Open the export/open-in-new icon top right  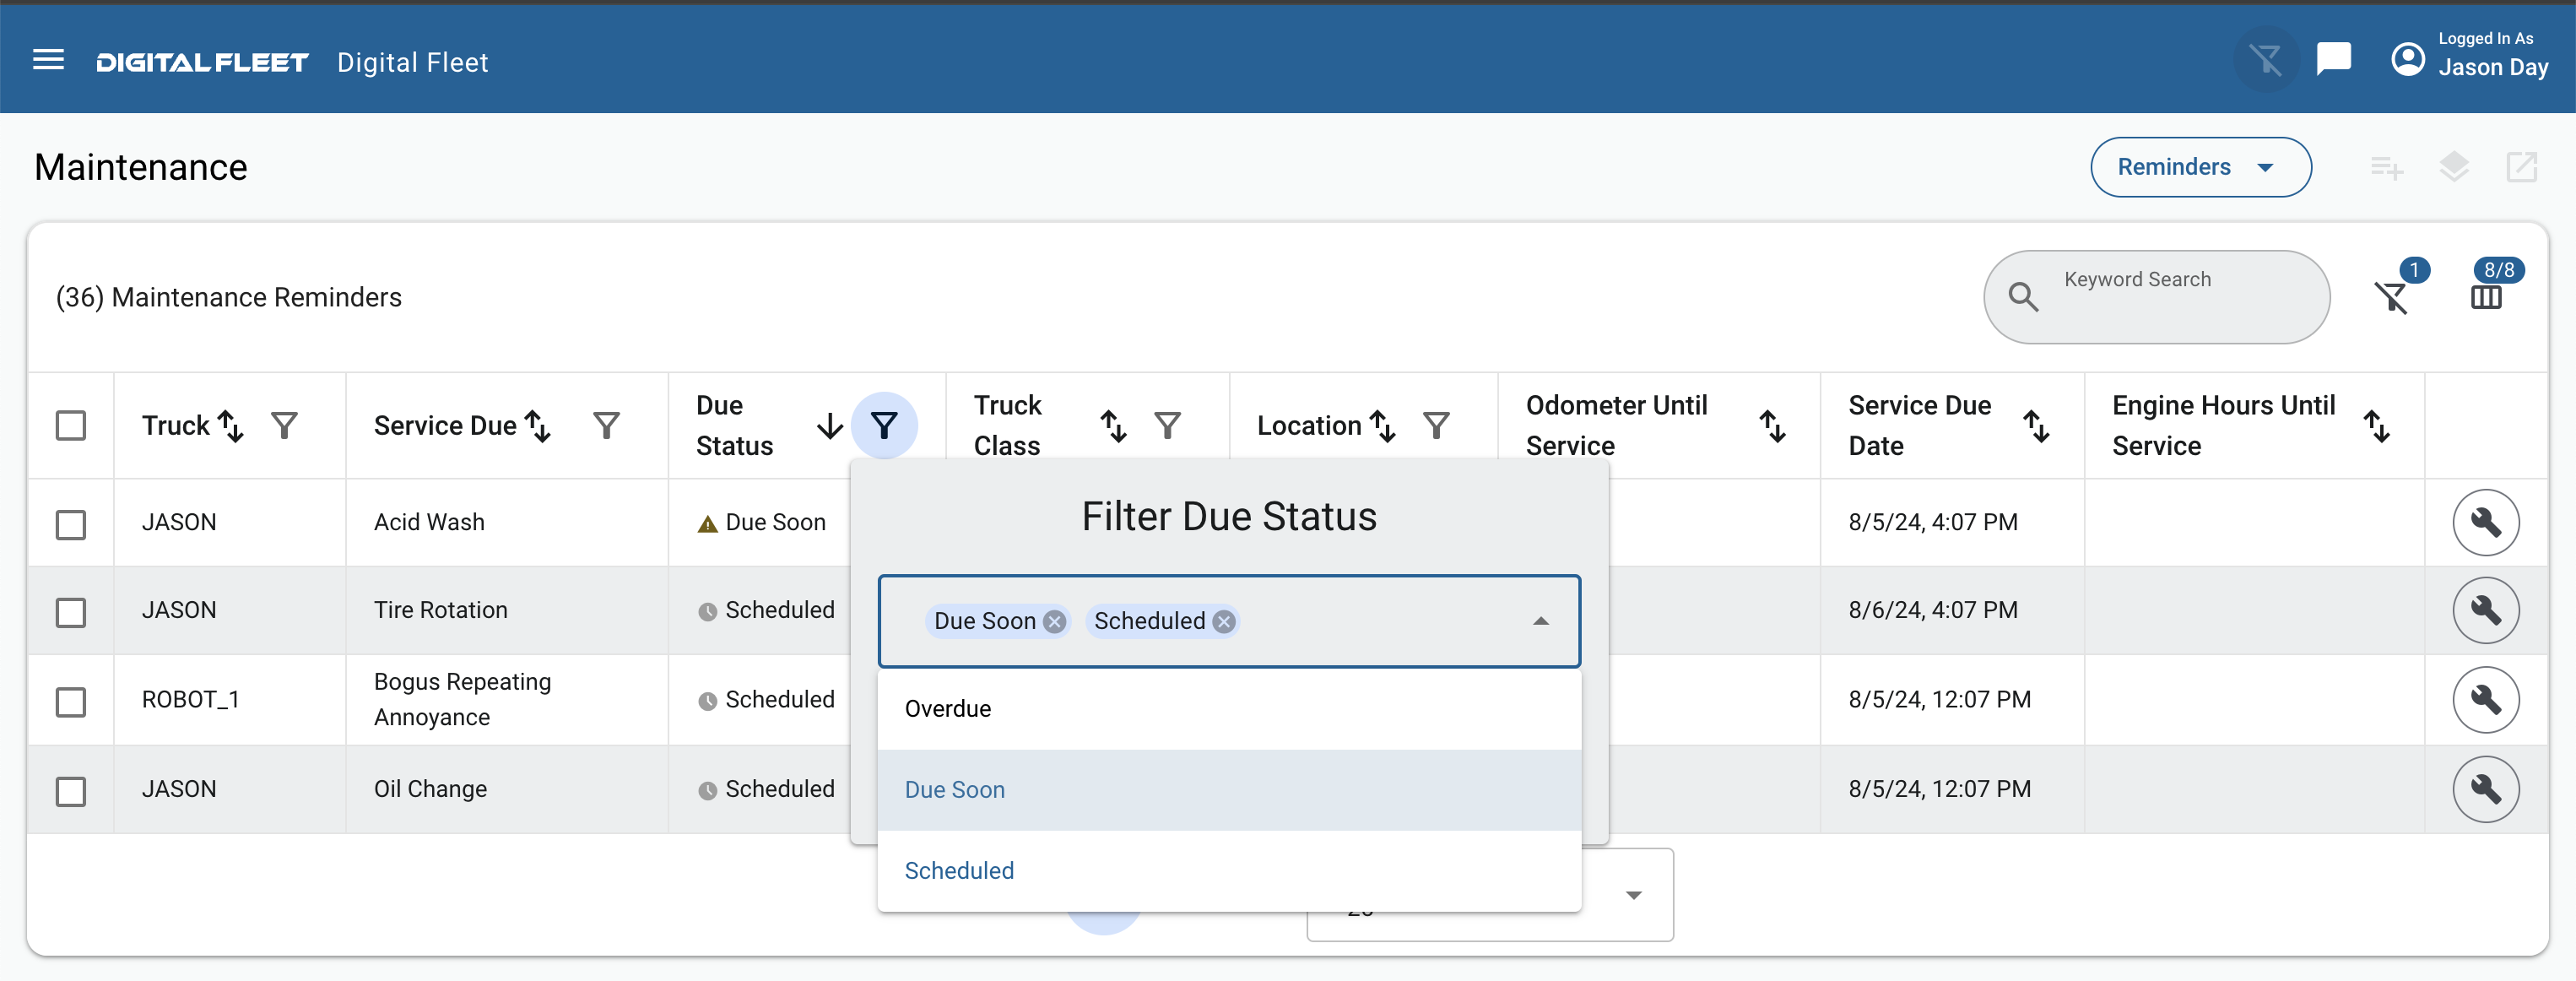(2523, 167)
